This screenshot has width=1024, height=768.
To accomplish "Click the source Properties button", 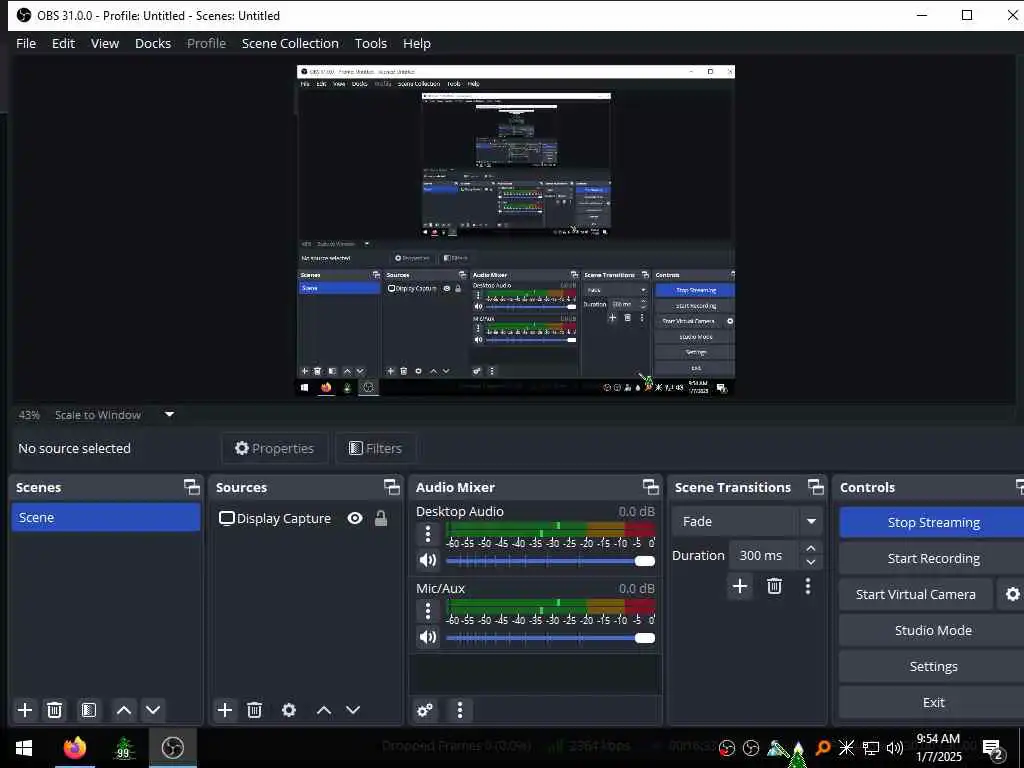I will coord(274,448).
